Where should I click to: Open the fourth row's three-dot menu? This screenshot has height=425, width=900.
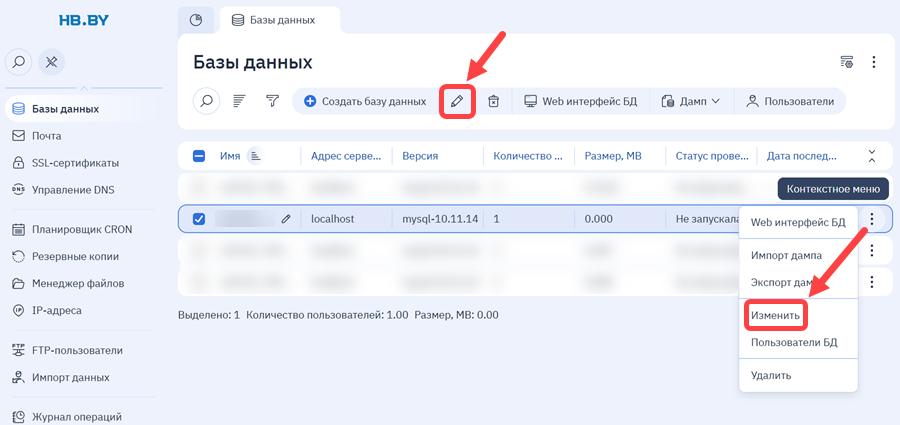coord(871,281)
